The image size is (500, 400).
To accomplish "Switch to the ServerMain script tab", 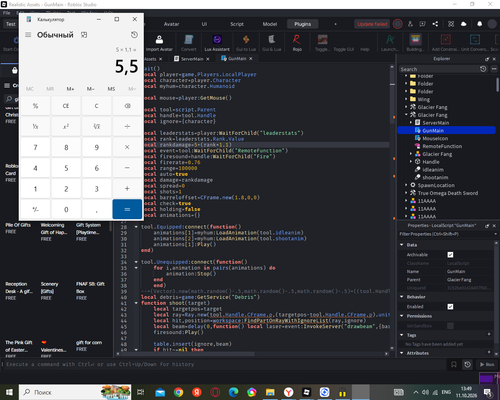I will click(x=189, y=59).
